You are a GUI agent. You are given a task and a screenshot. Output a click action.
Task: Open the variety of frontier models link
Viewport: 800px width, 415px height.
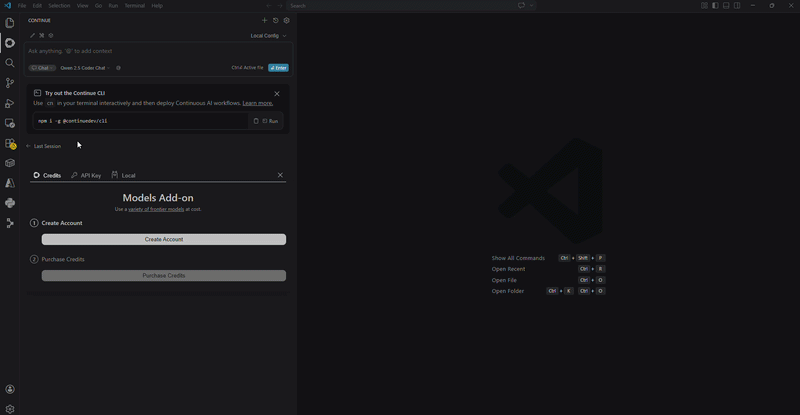[x=156, y=209]
